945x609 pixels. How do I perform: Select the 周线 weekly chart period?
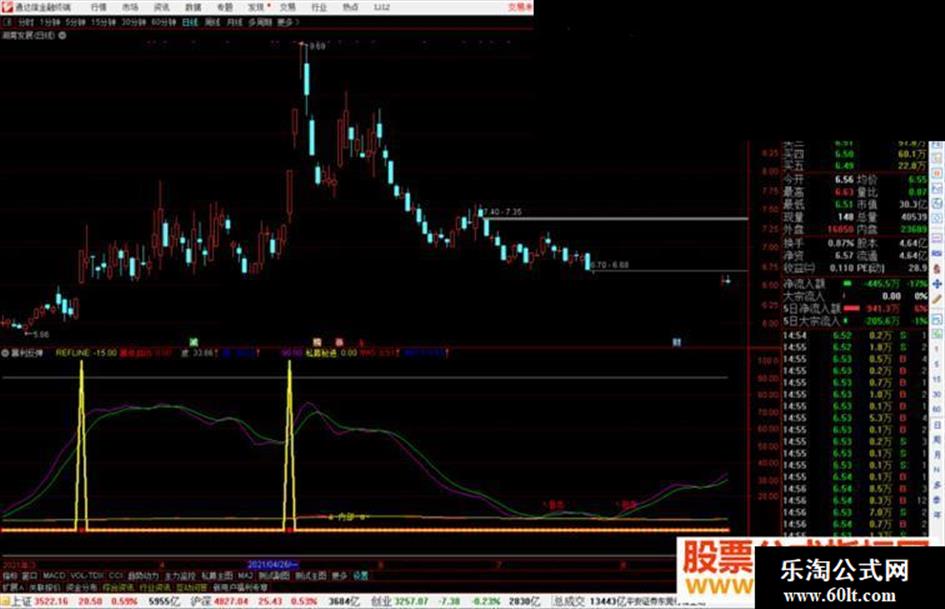pyautogui.click(x=212, y=22)
